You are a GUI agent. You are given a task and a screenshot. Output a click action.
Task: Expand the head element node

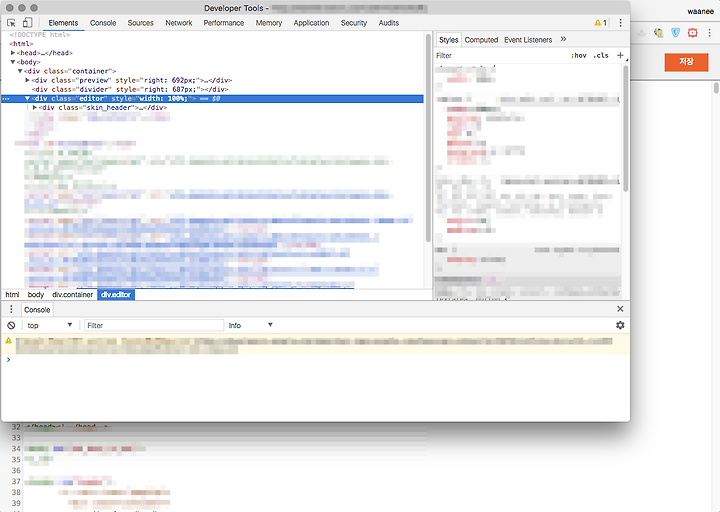click(x=13, y=53)
